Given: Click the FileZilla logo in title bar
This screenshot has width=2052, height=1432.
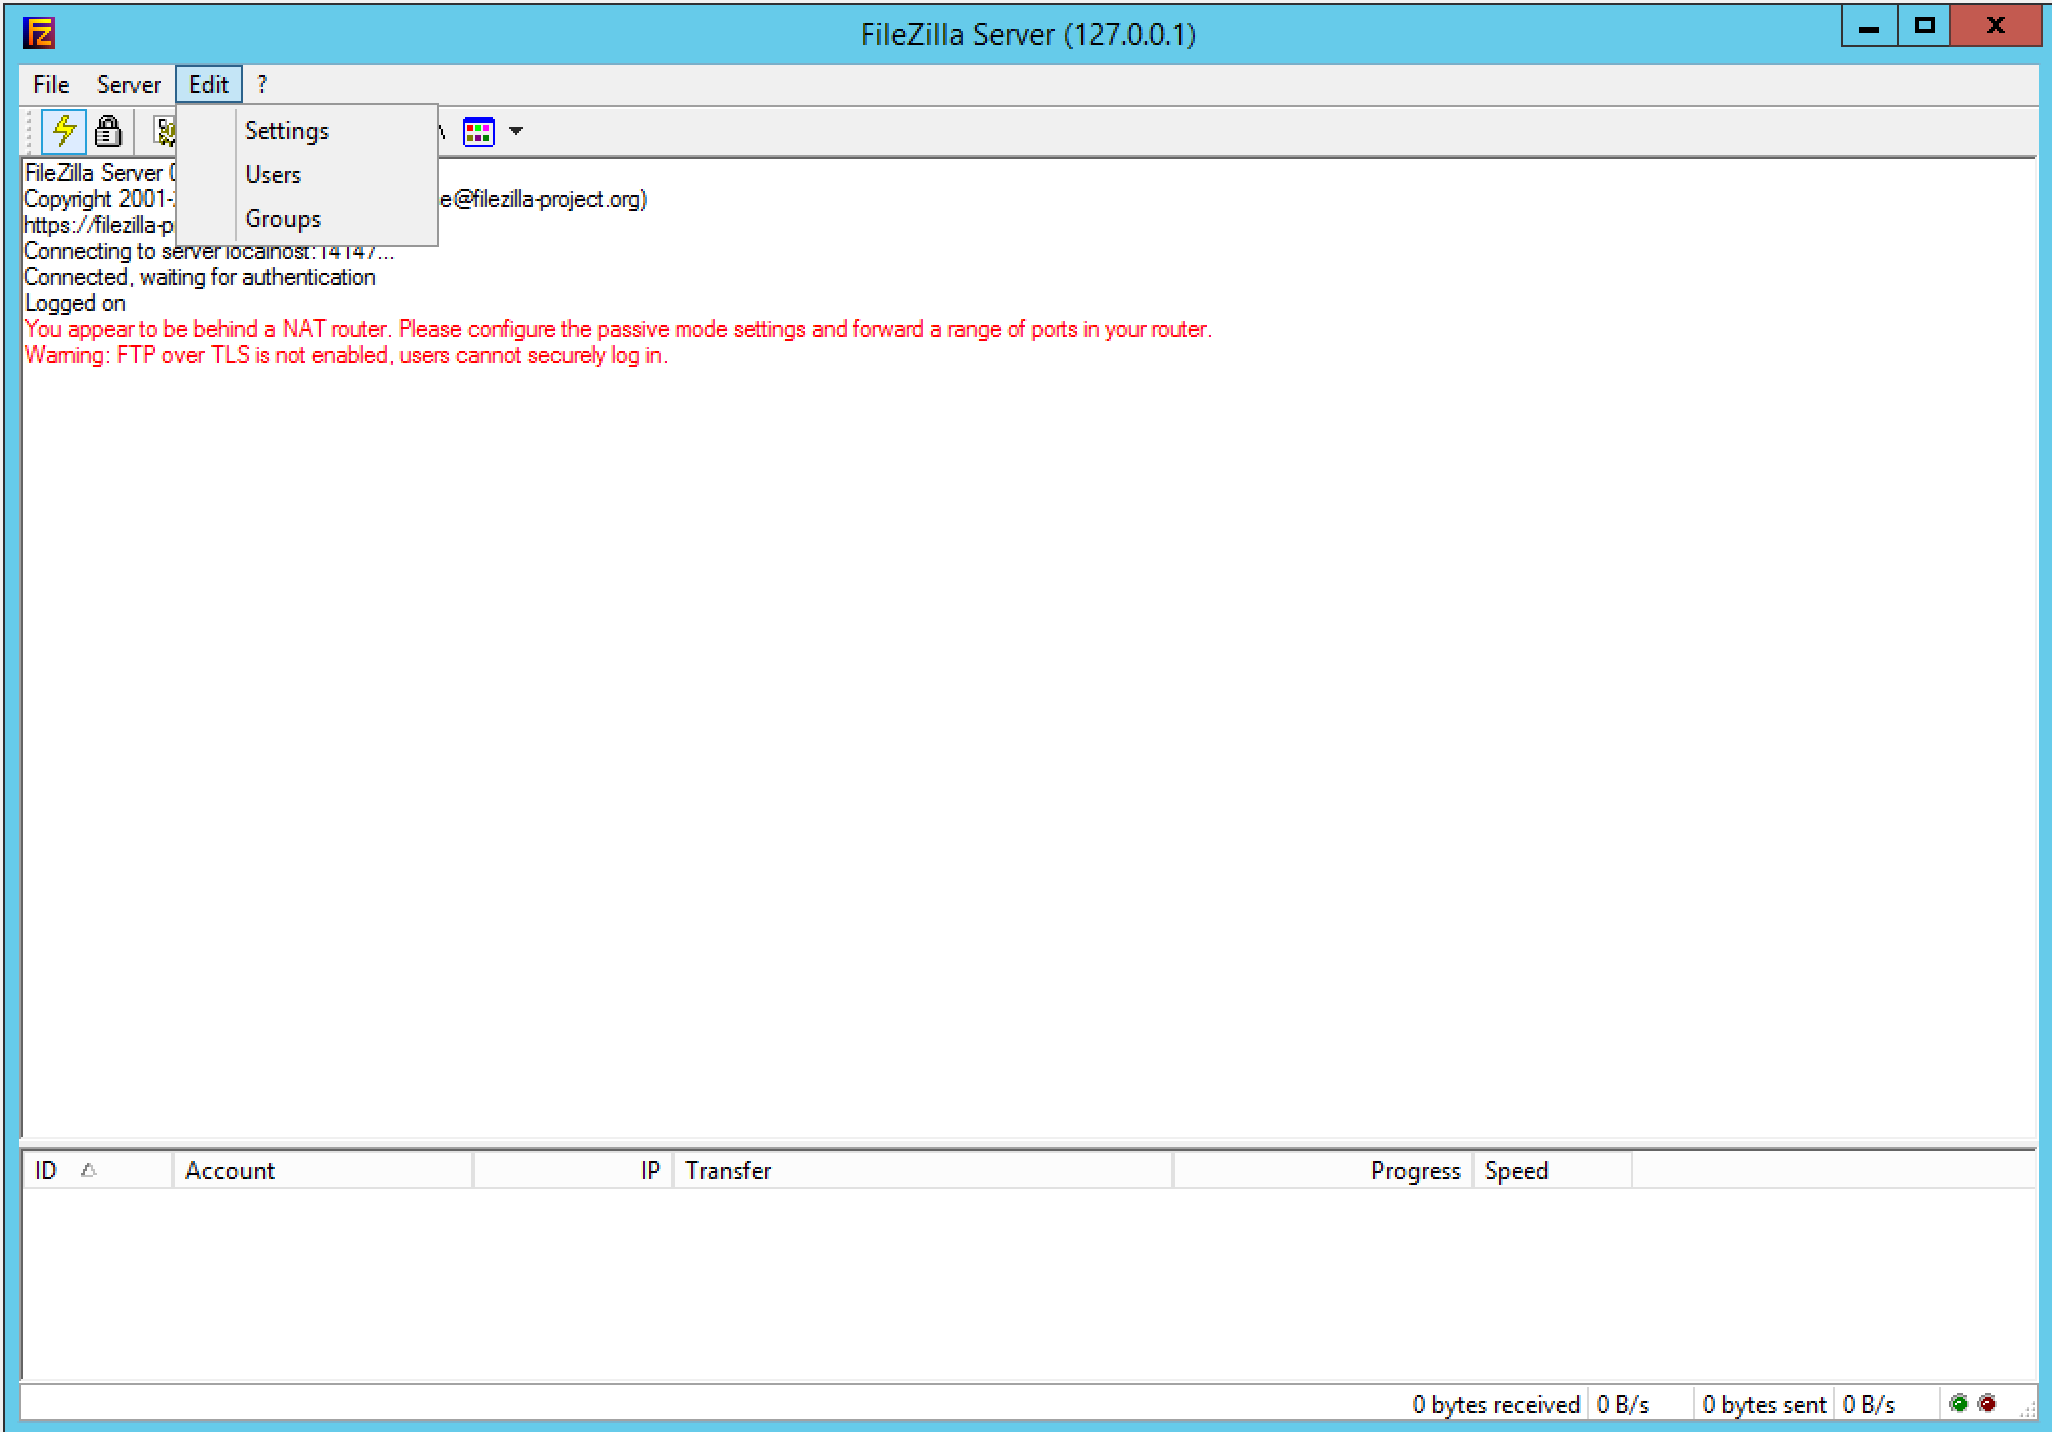Looking at the screenshot, I should 38,33.
